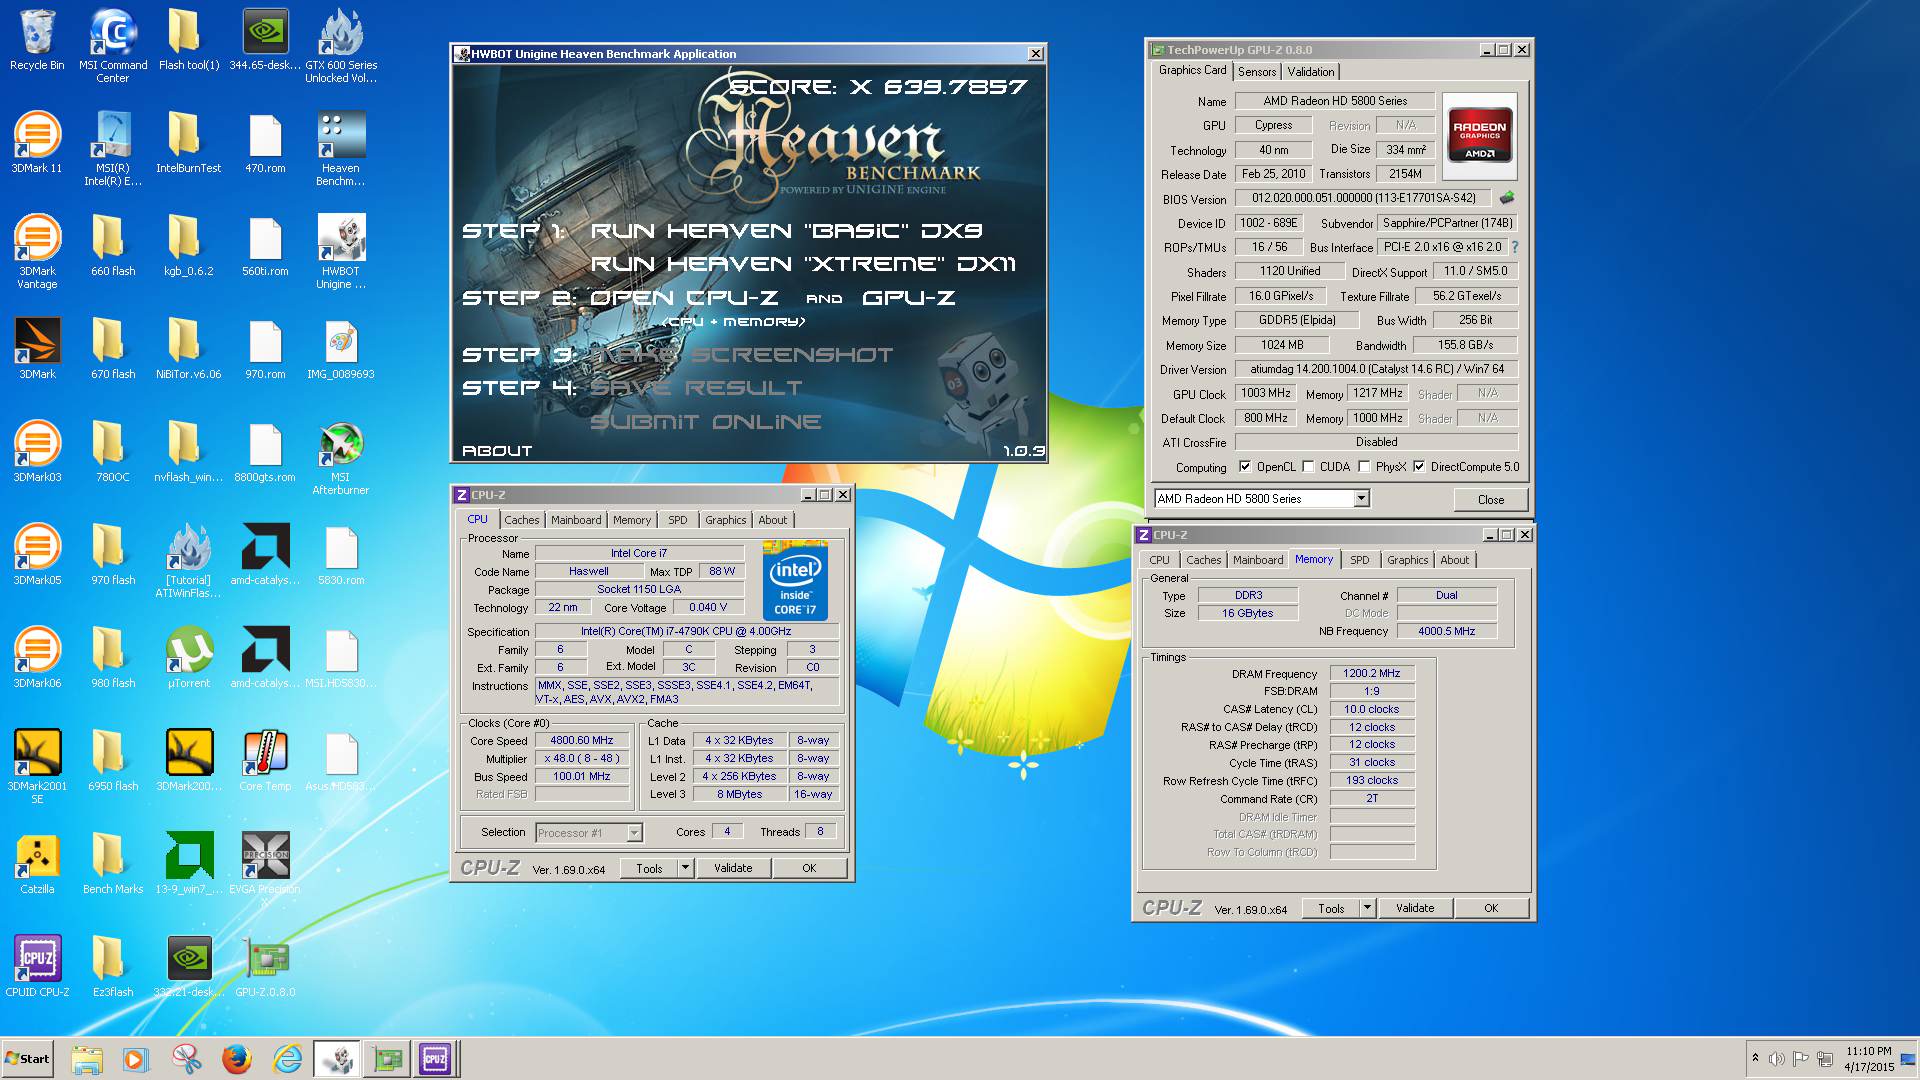Open IntelBurnTest folder icon
The image size is (1920, 1080).
coord(189,143)
